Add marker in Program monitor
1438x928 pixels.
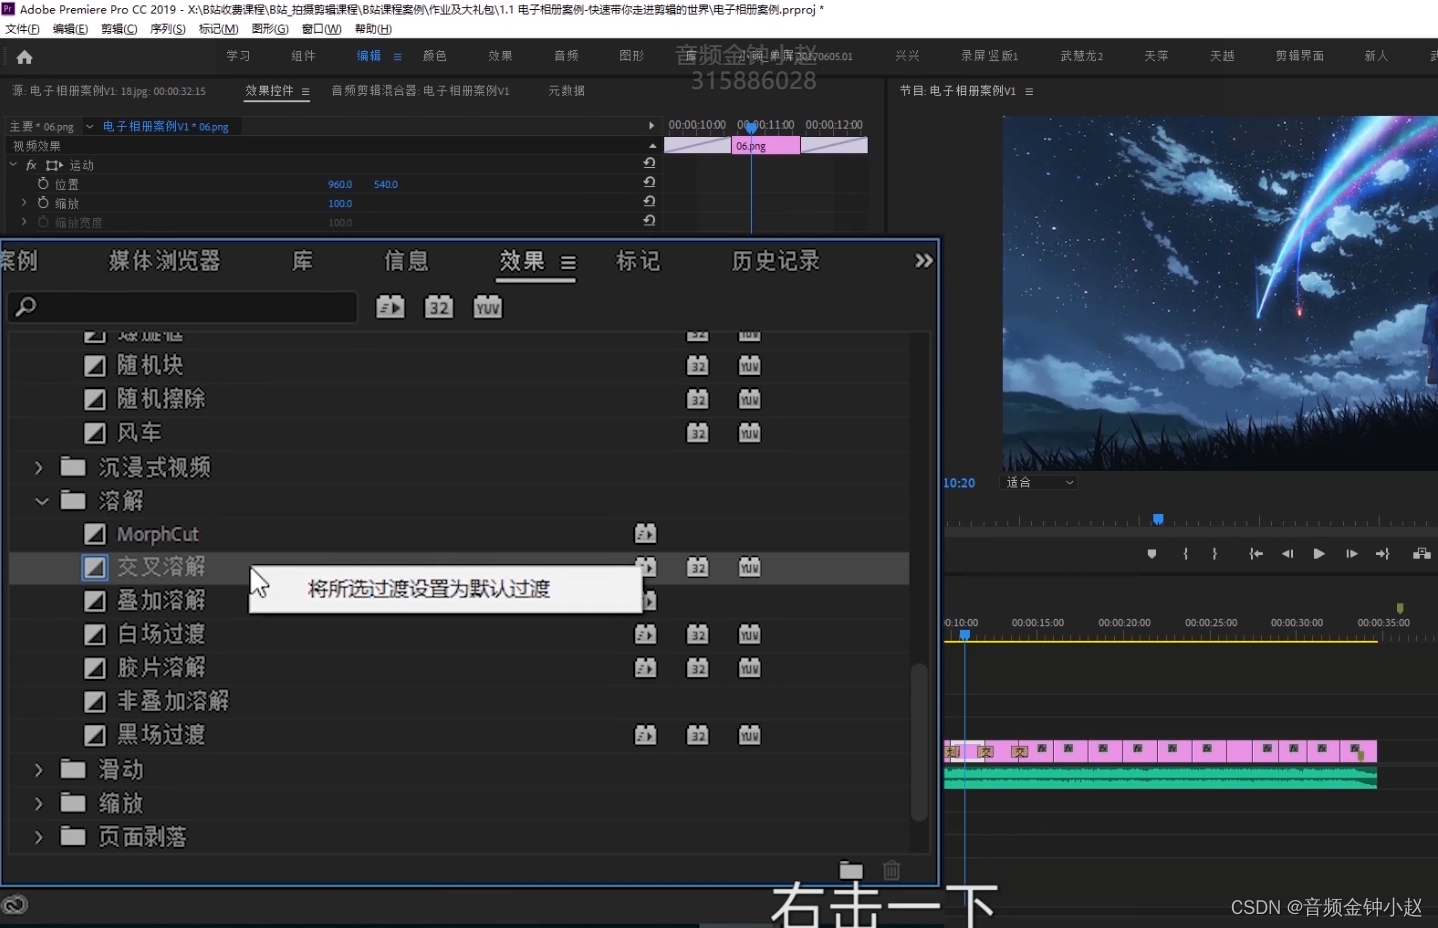1152,553
